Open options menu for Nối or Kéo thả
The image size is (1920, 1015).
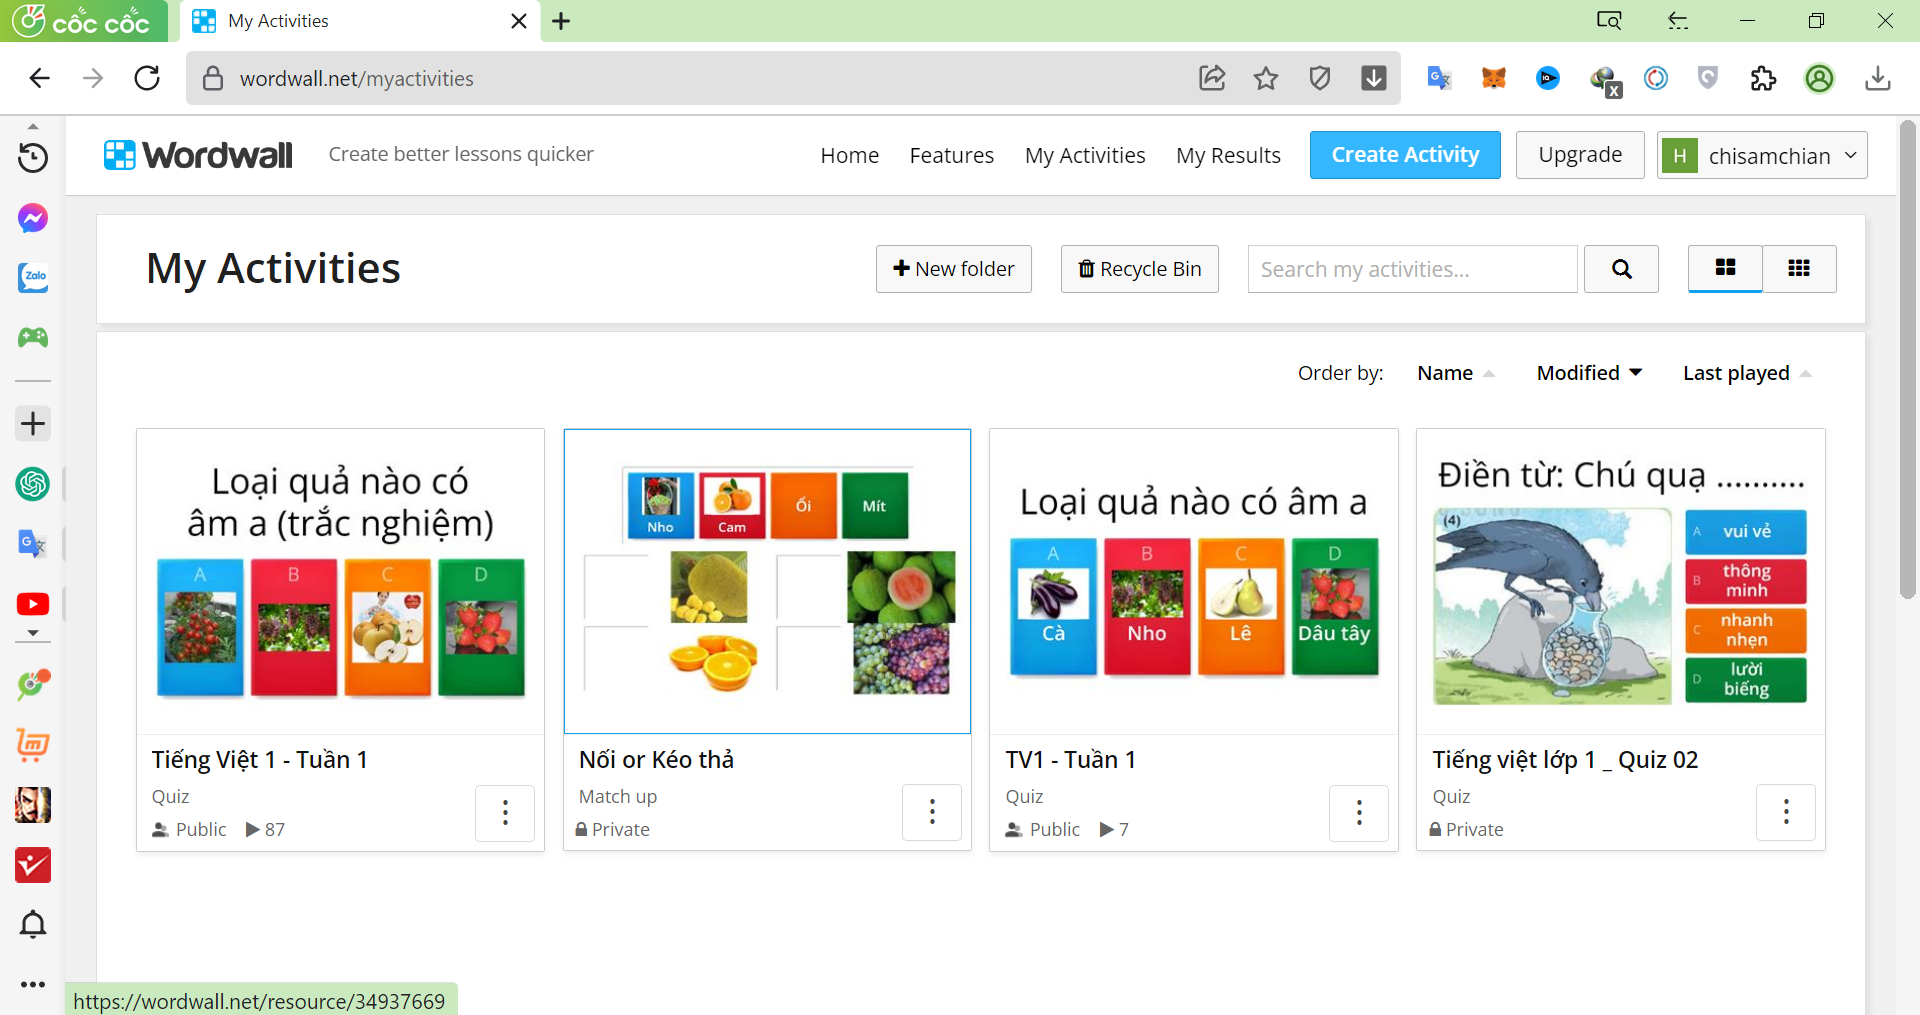(932, 812)
